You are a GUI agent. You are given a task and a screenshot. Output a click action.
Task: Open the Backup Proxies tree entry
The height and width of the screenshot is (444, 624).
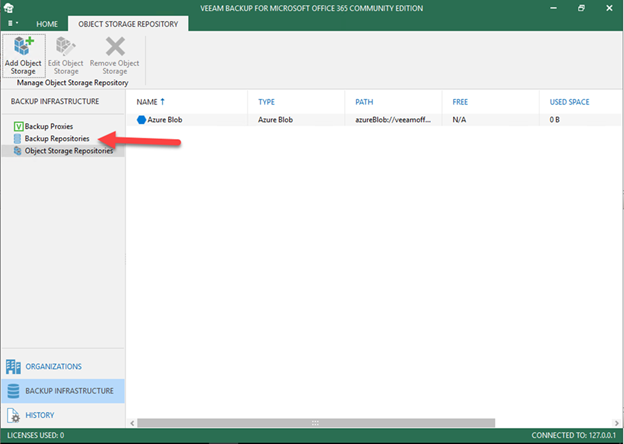[x=49, y=127]
